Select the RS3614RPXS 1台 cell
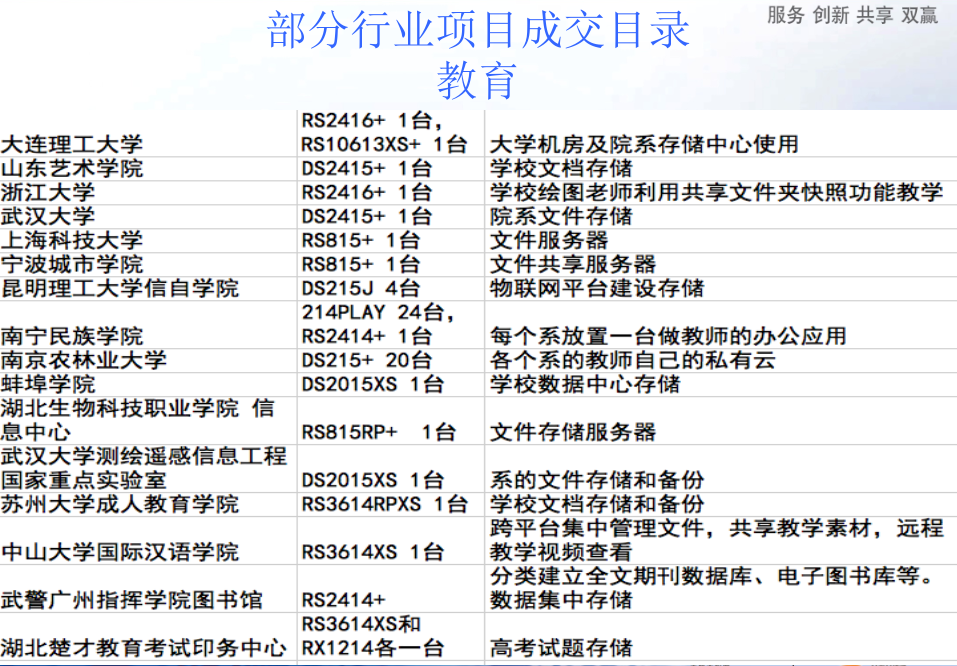957x666 pixels. click(384, 503)
